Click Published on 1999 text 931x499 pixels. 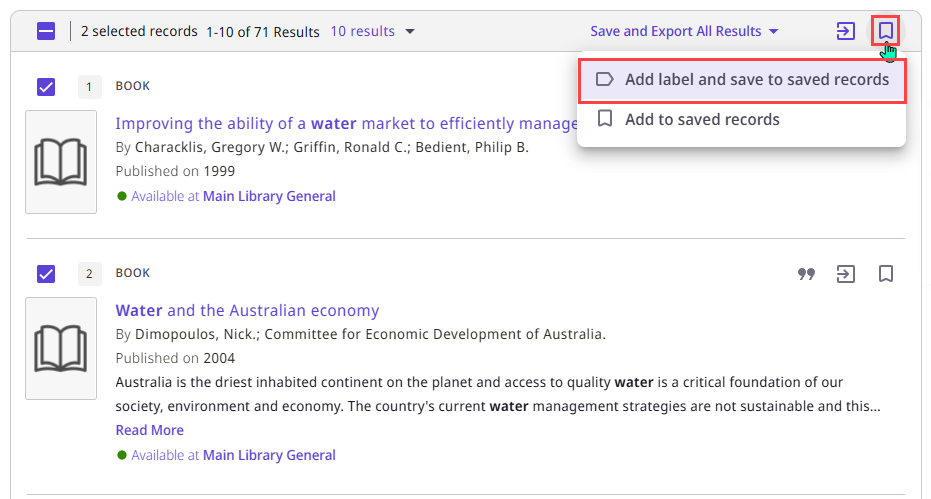[x=175, y=171]
